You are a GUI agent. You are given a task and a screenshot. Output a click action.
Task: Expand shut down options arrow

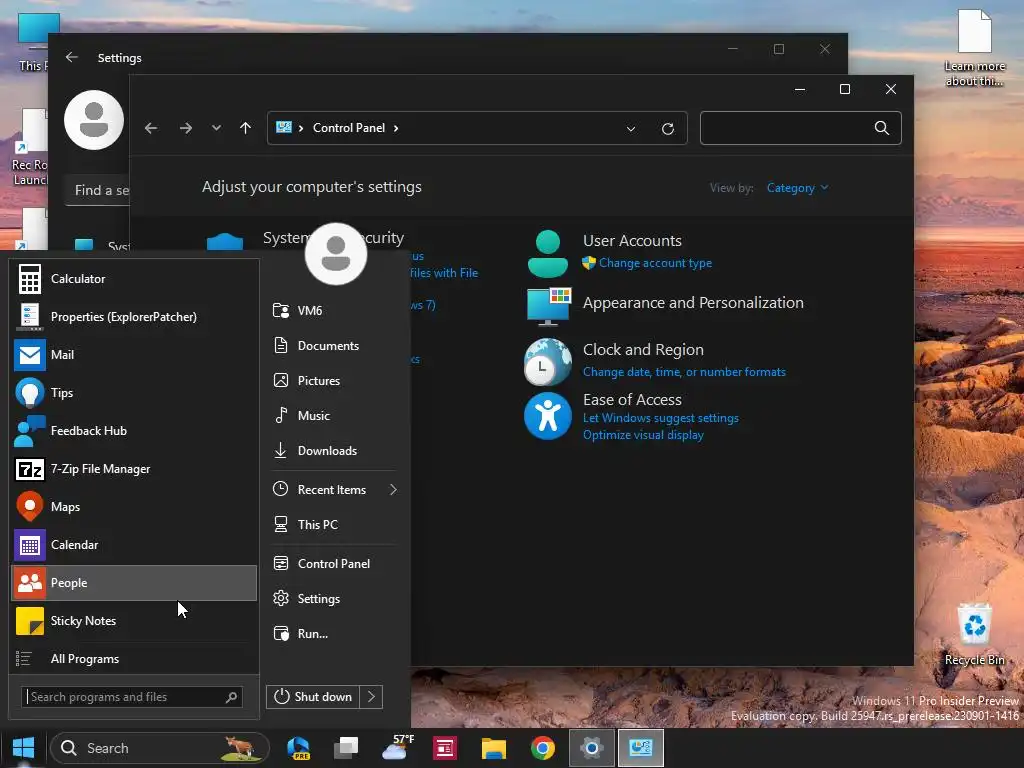[x=371, y=697]
